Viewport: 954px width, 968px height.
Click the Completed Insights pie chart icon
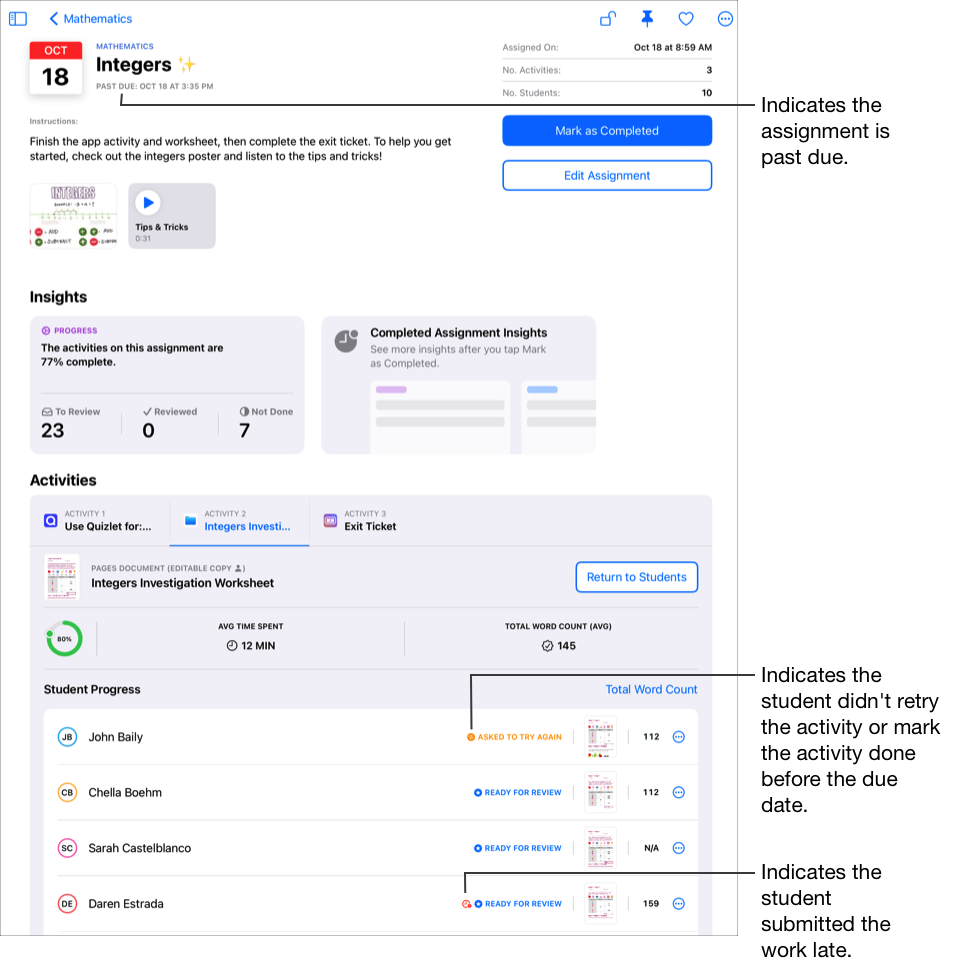pos(346,341)
